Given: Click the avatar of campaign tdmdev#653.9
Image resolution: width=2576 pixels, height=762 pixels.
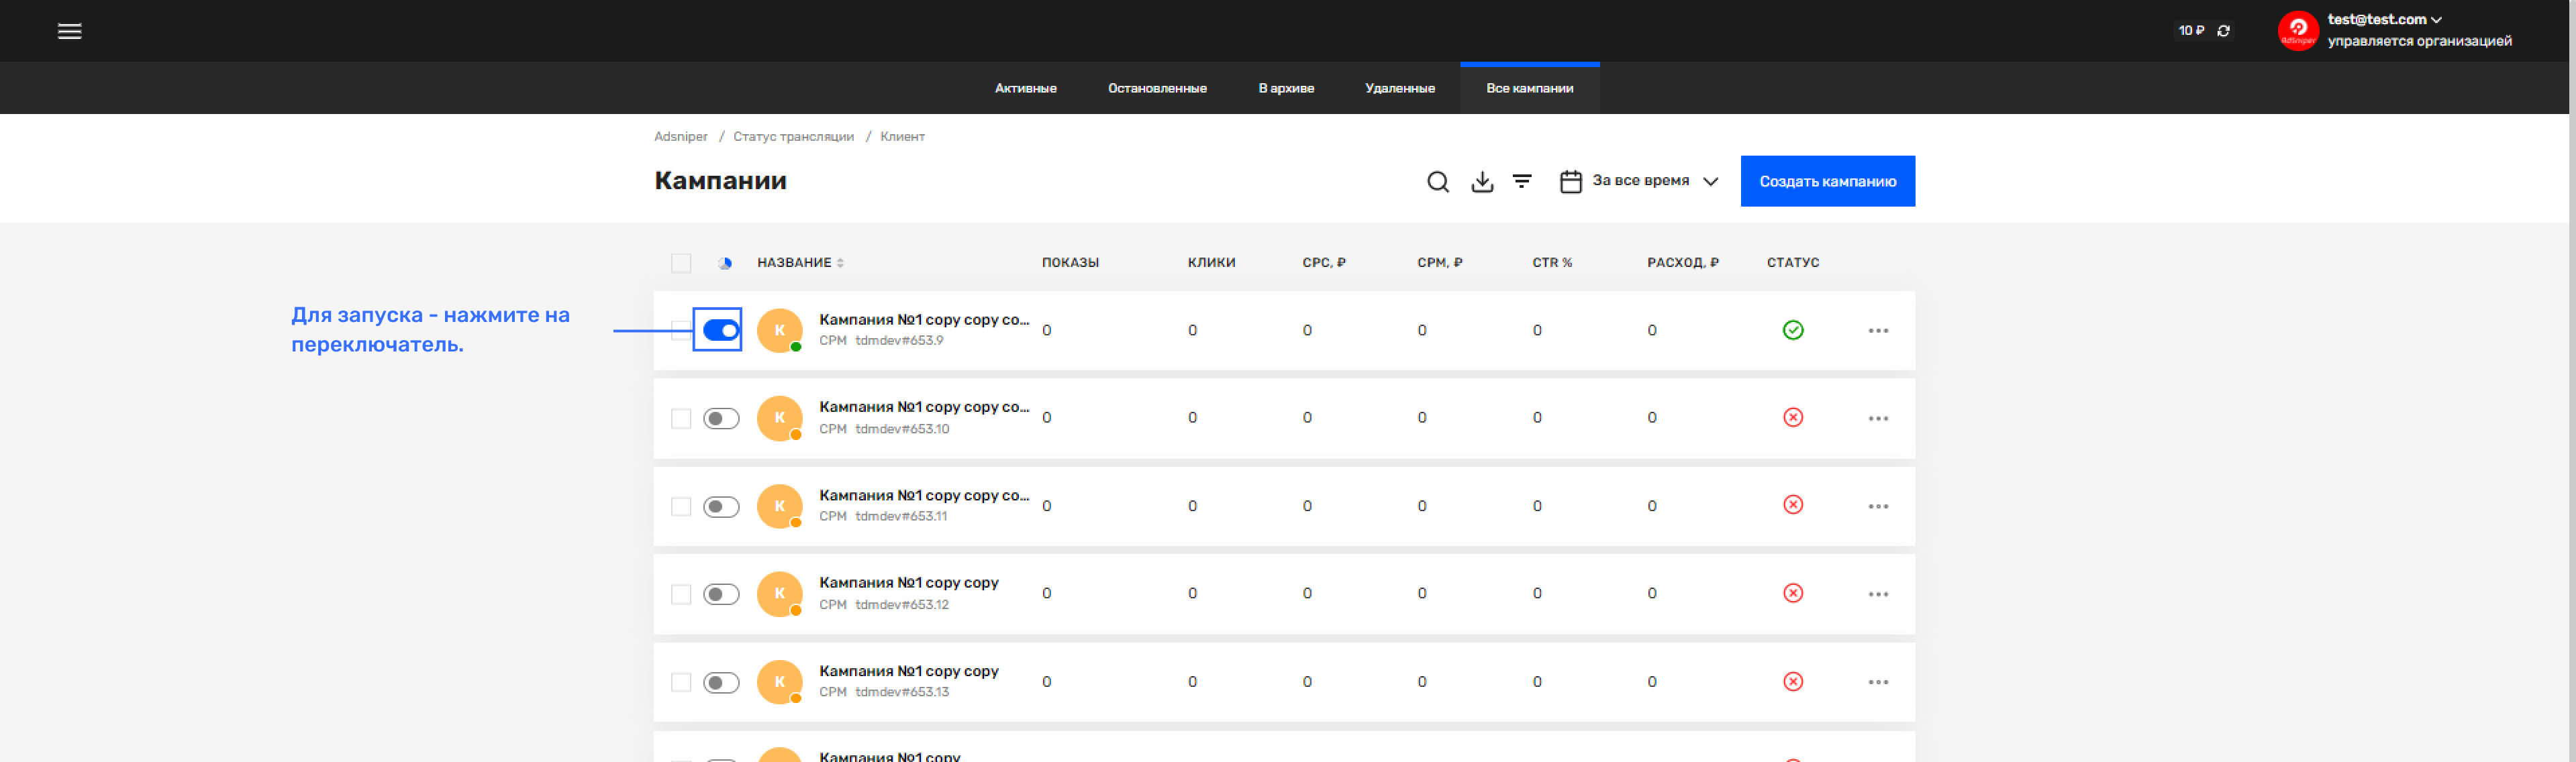Looking at the screenshot, I should (x=779, y=330).
